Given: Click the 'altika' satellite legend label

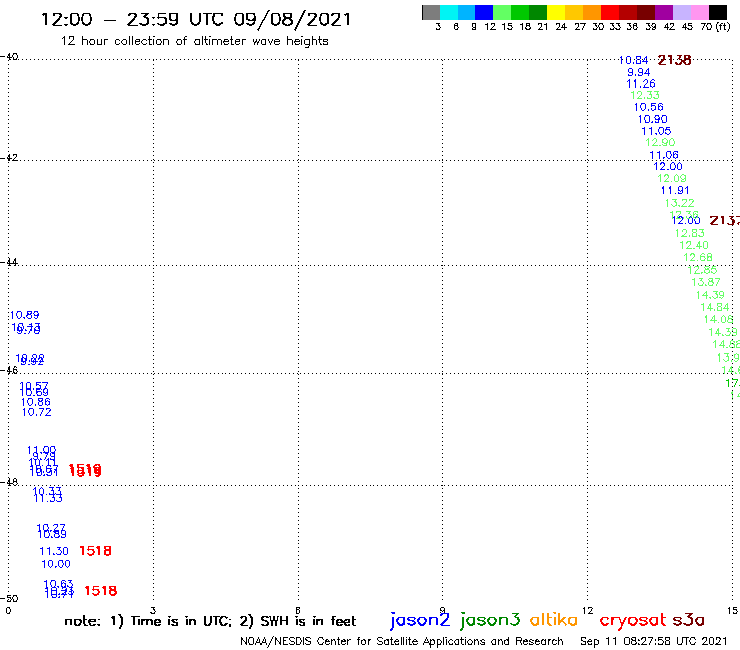Looking at the screenshot, I should pos(553,620).
